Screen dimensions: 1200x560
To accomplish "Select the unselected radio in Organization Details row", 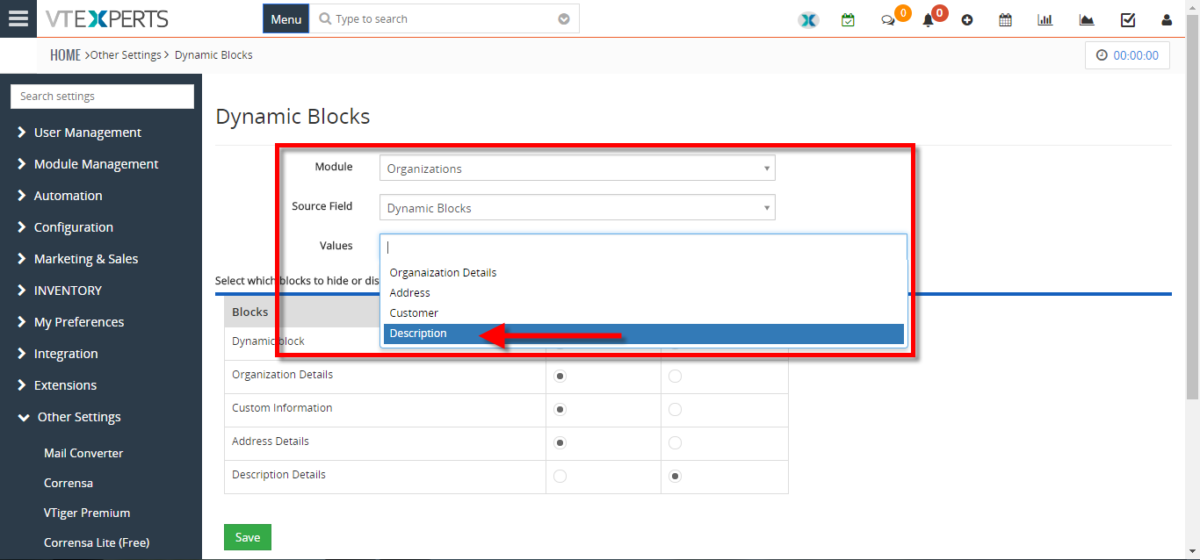I will [675, 376].
